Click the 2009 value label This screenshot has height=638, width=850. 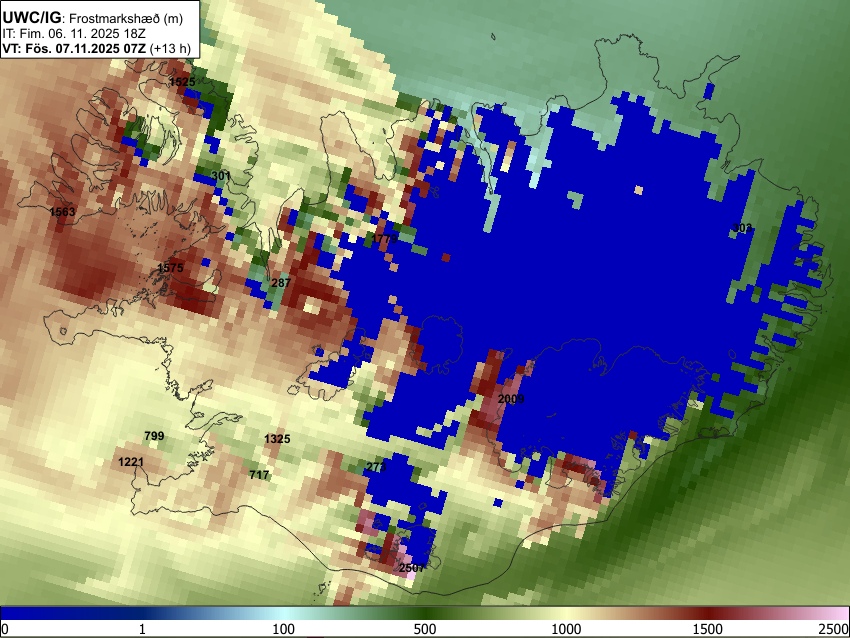tap(511, 399)
